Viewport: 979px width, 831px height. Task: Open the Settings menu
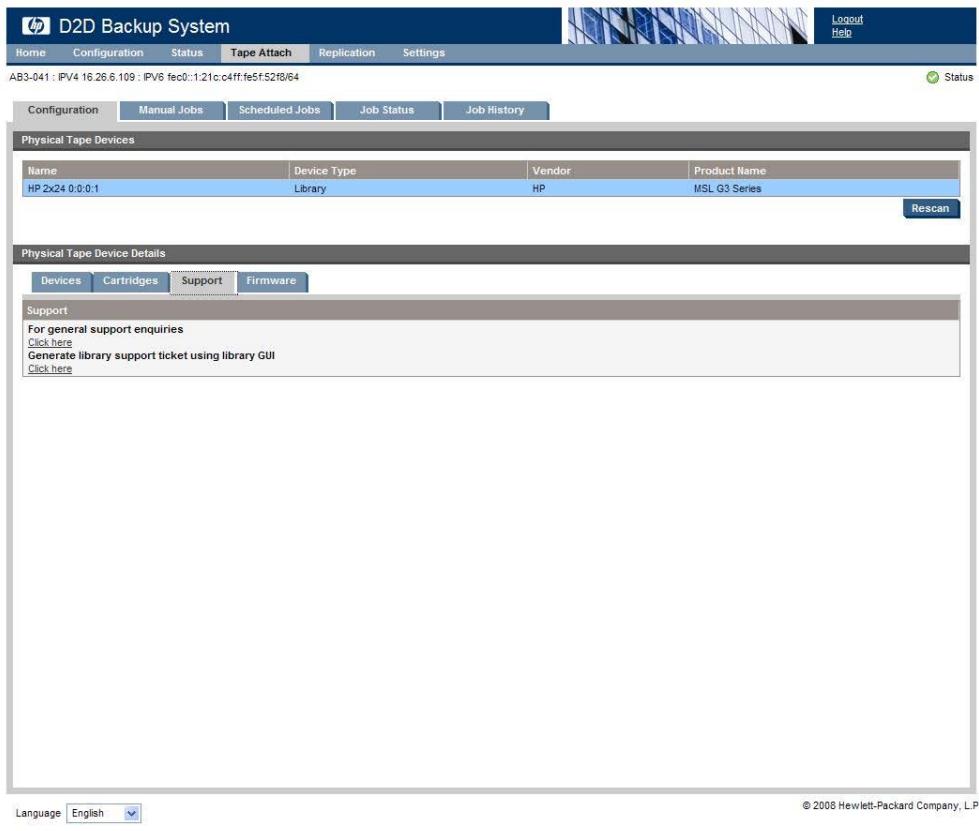(423, 53)
